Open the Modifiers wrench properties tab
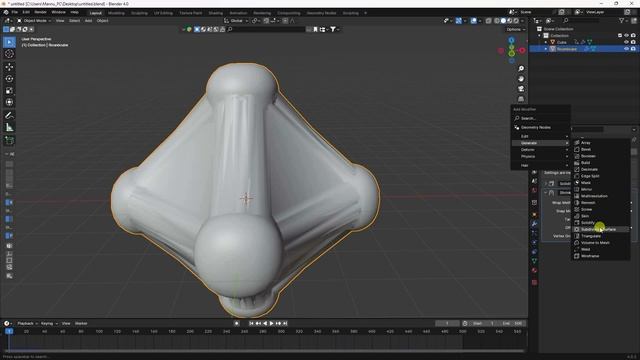640x360 pixels. (x=534, y=224)
